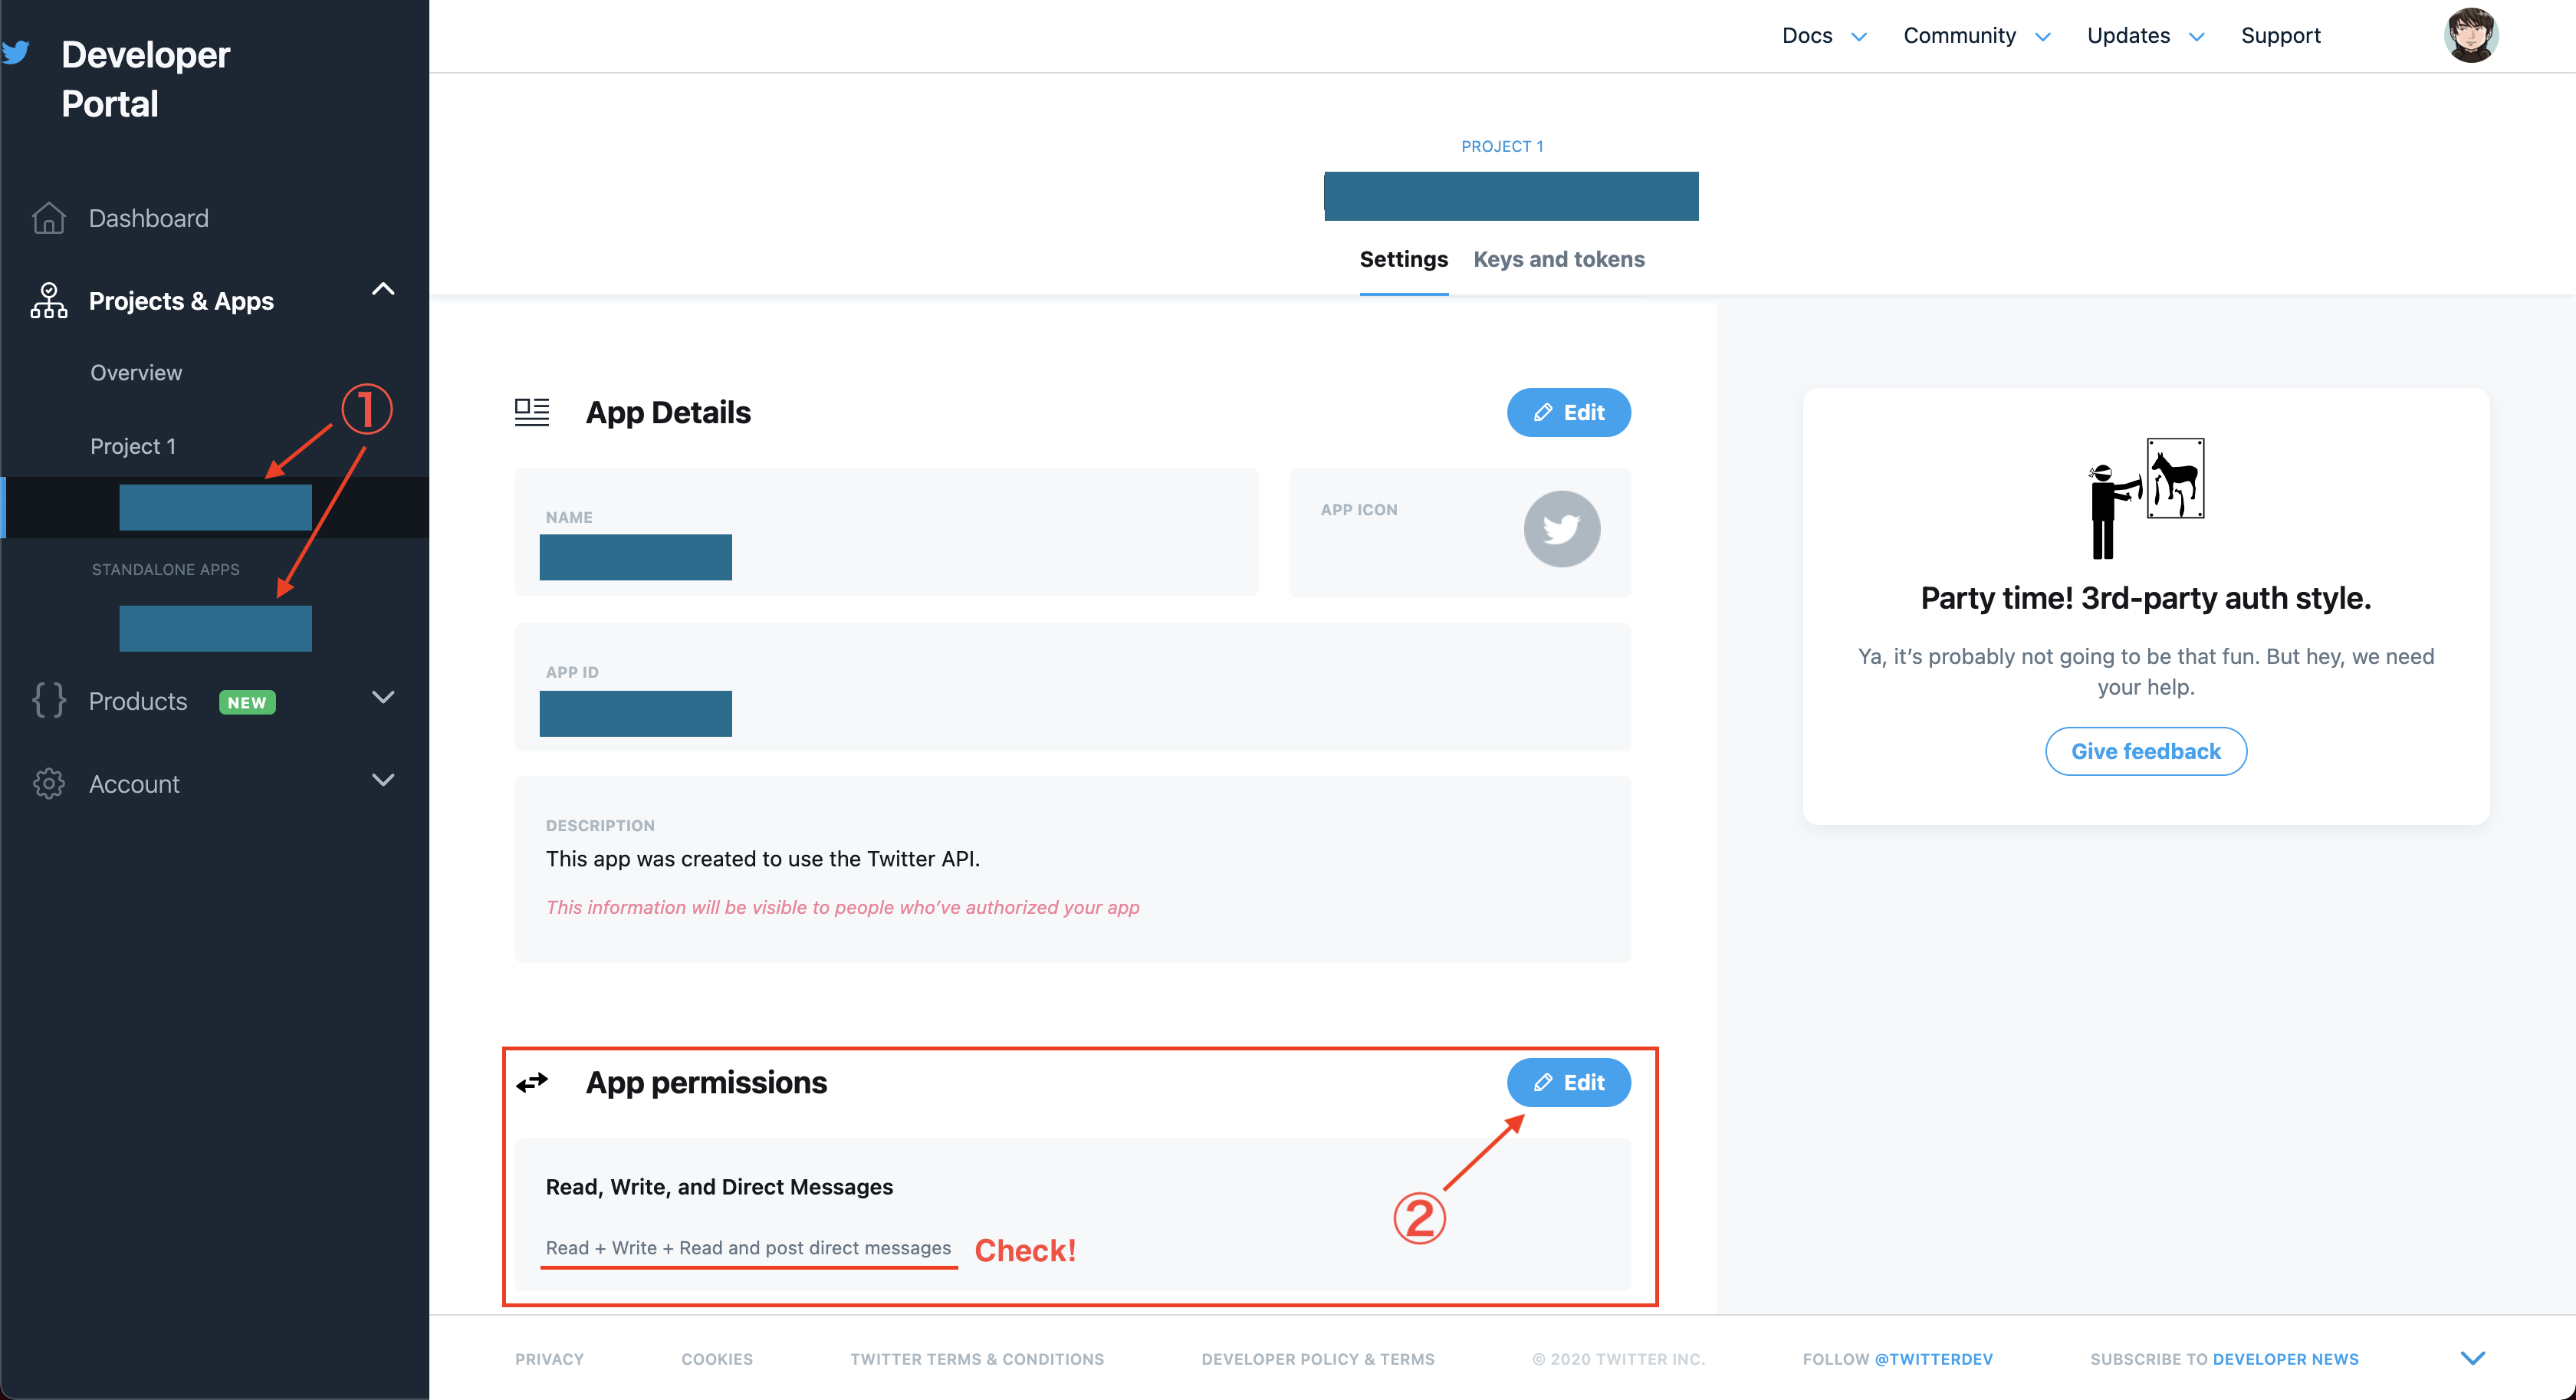Expand the Account menu
Screen dimensions: 2576x1400
tap(383, 780)
